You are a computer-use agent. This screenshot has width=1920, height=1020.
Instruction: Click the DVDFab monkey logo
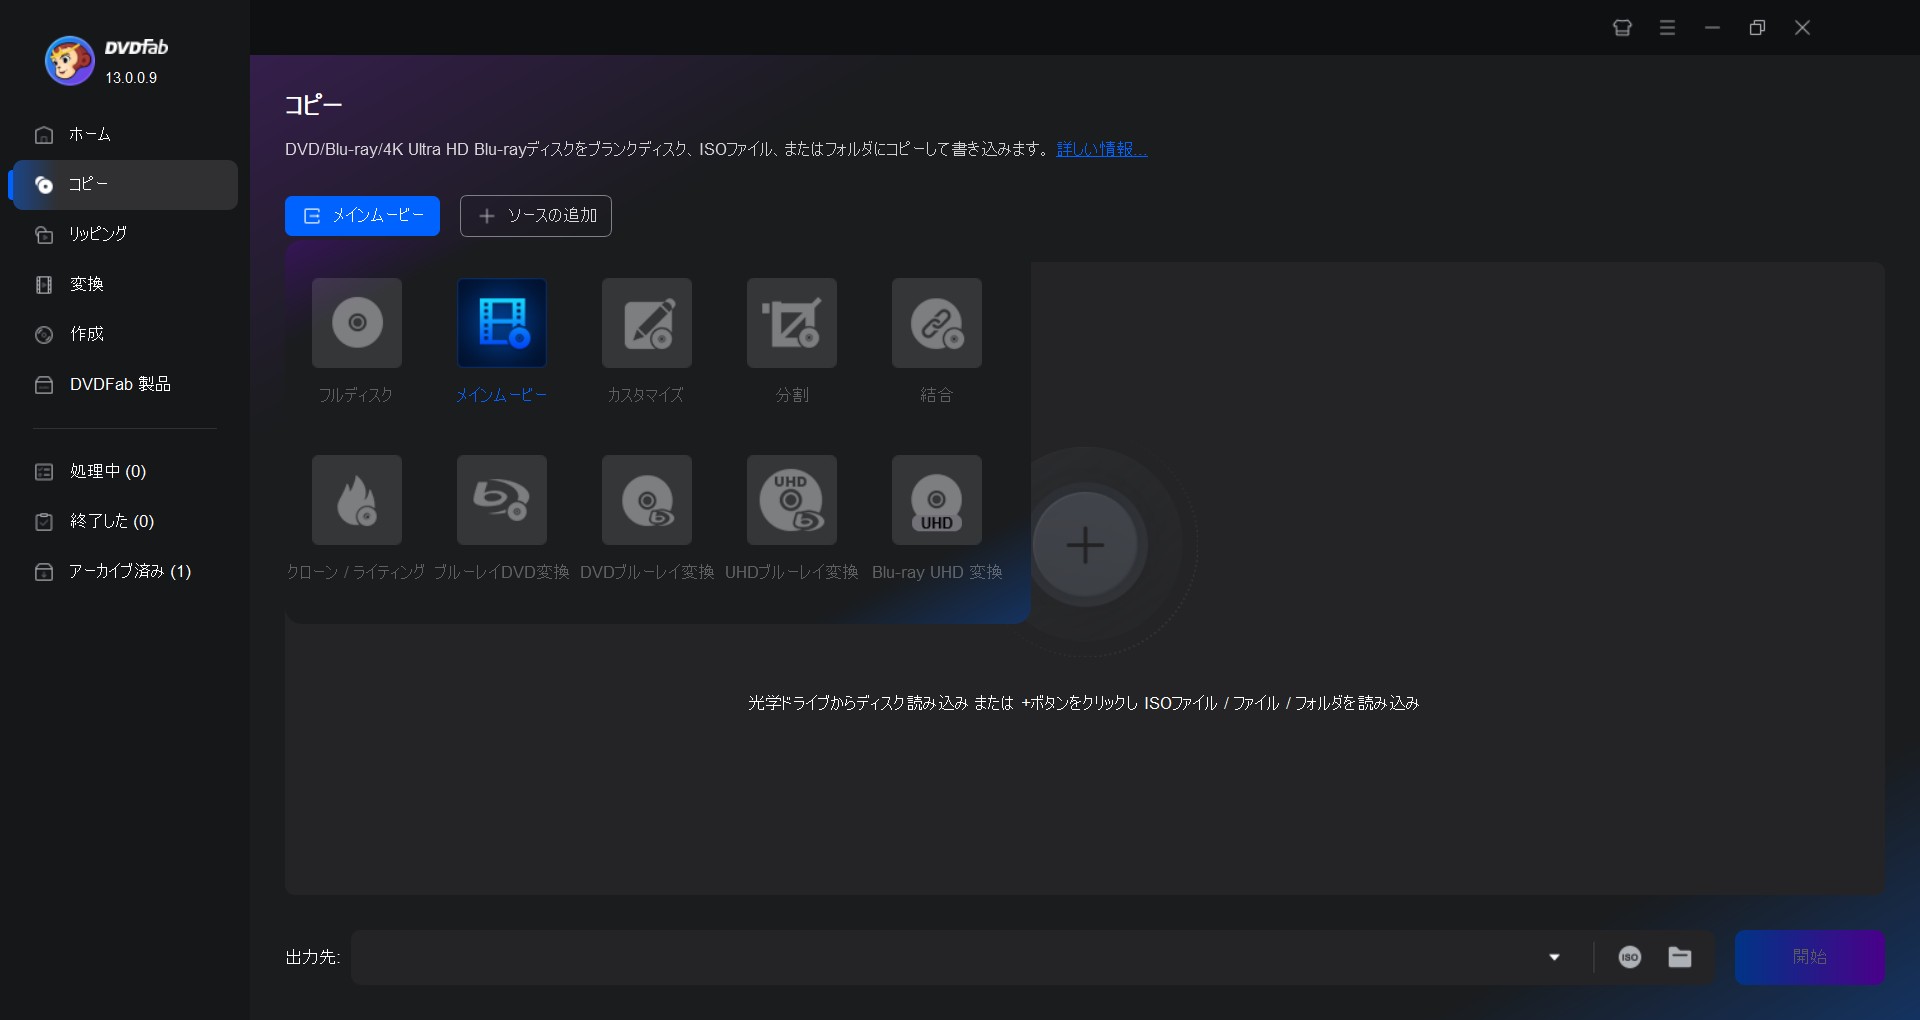[x=69, y=61]
